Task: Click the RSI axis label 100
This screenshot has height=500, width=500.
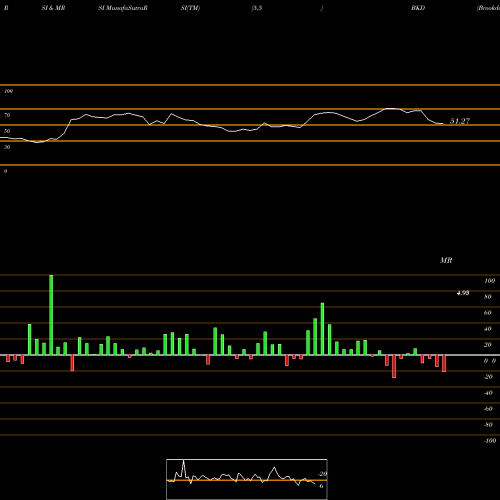Action: click(x=8, y=91)
